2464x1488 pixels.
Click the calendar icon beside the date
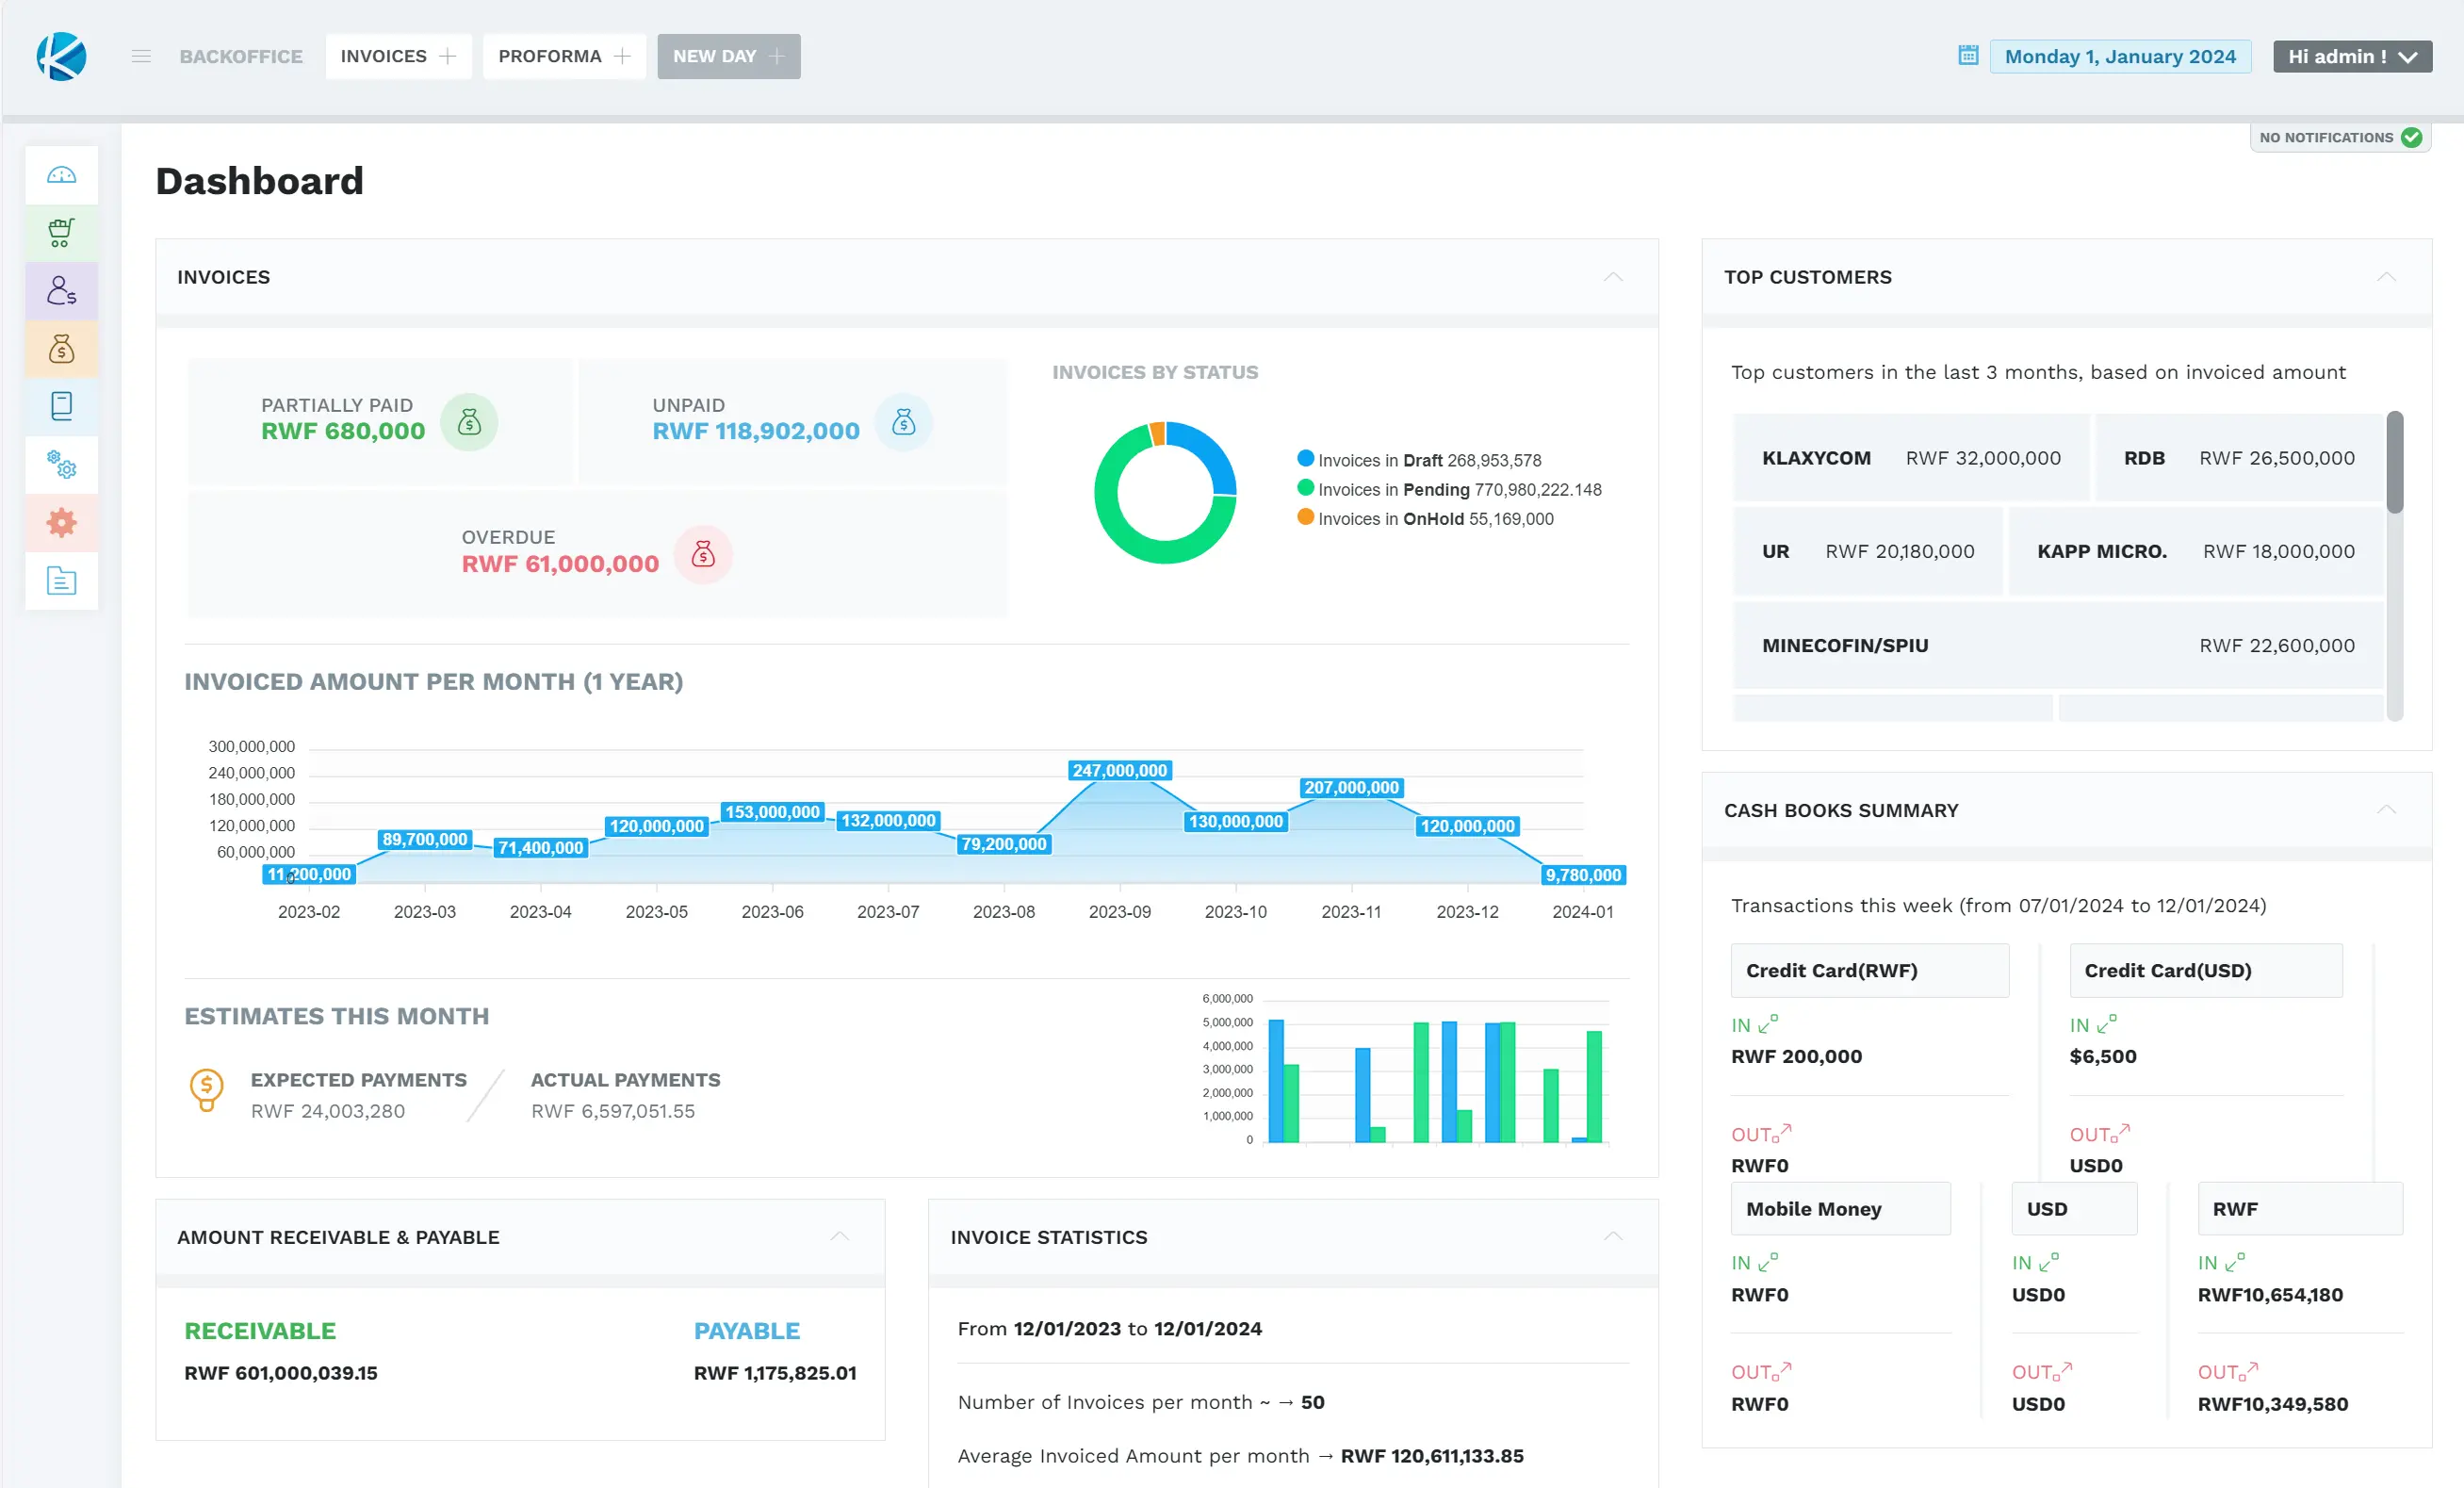click(1967, 56)
